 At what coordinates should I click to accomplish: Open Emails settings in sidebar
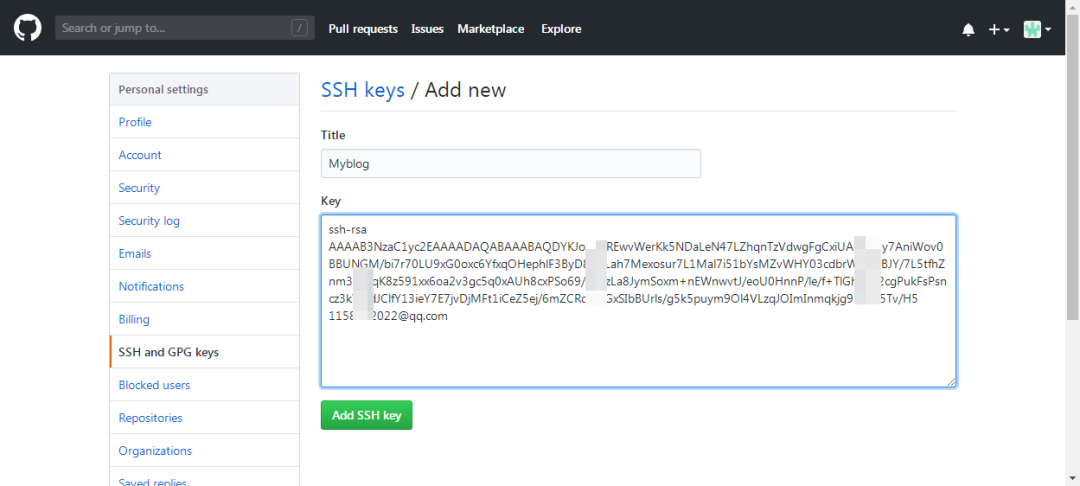click(x=204, y=253)
